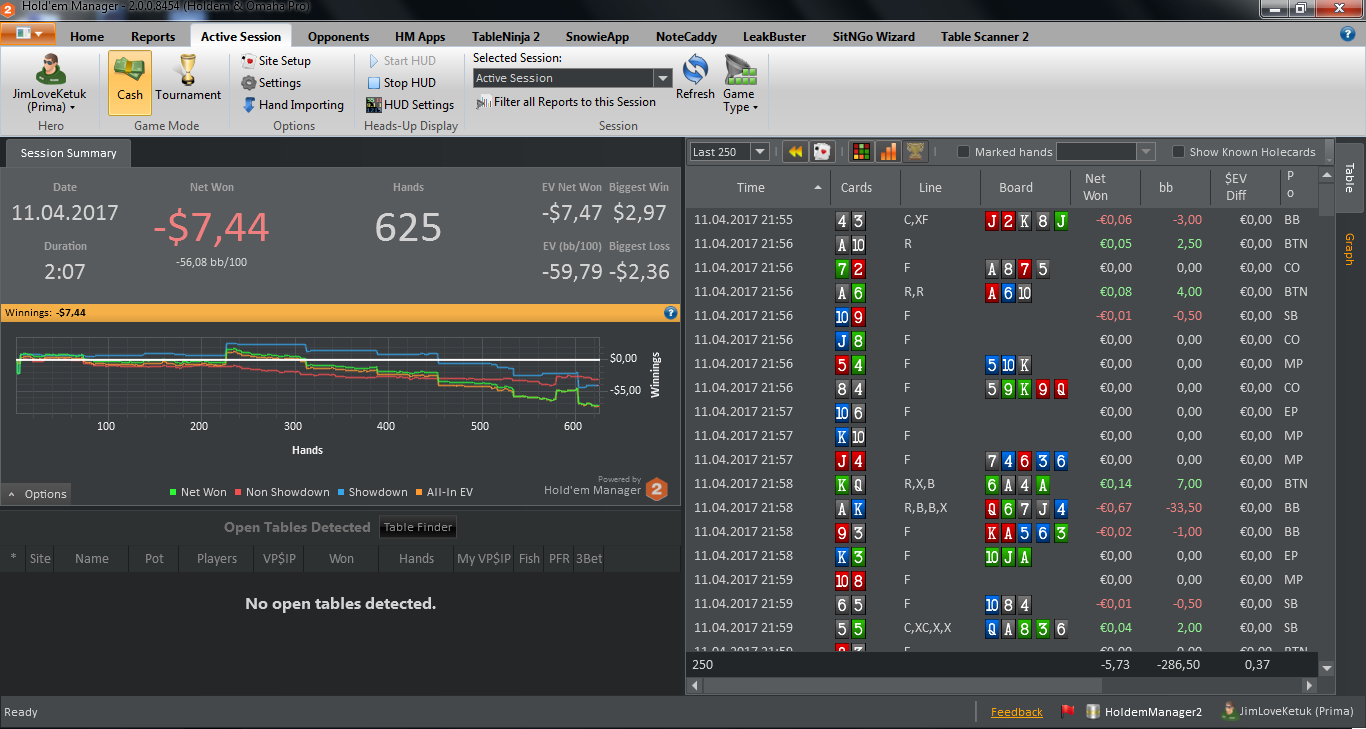The height and width of the screenshot is (729, 1366).
Task: Open the Table Scanner 2 tab
Action: point(984,37)
